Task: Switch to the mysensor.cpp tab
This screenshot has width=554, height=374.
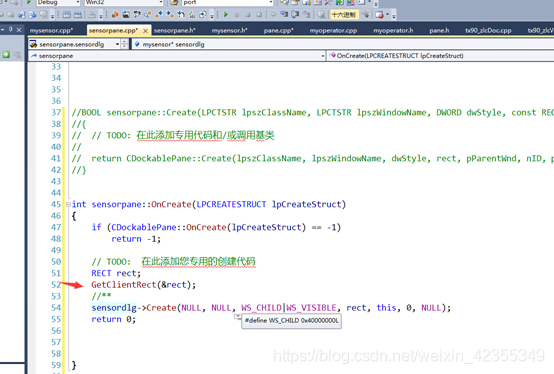Action: (x=52, y=30)
